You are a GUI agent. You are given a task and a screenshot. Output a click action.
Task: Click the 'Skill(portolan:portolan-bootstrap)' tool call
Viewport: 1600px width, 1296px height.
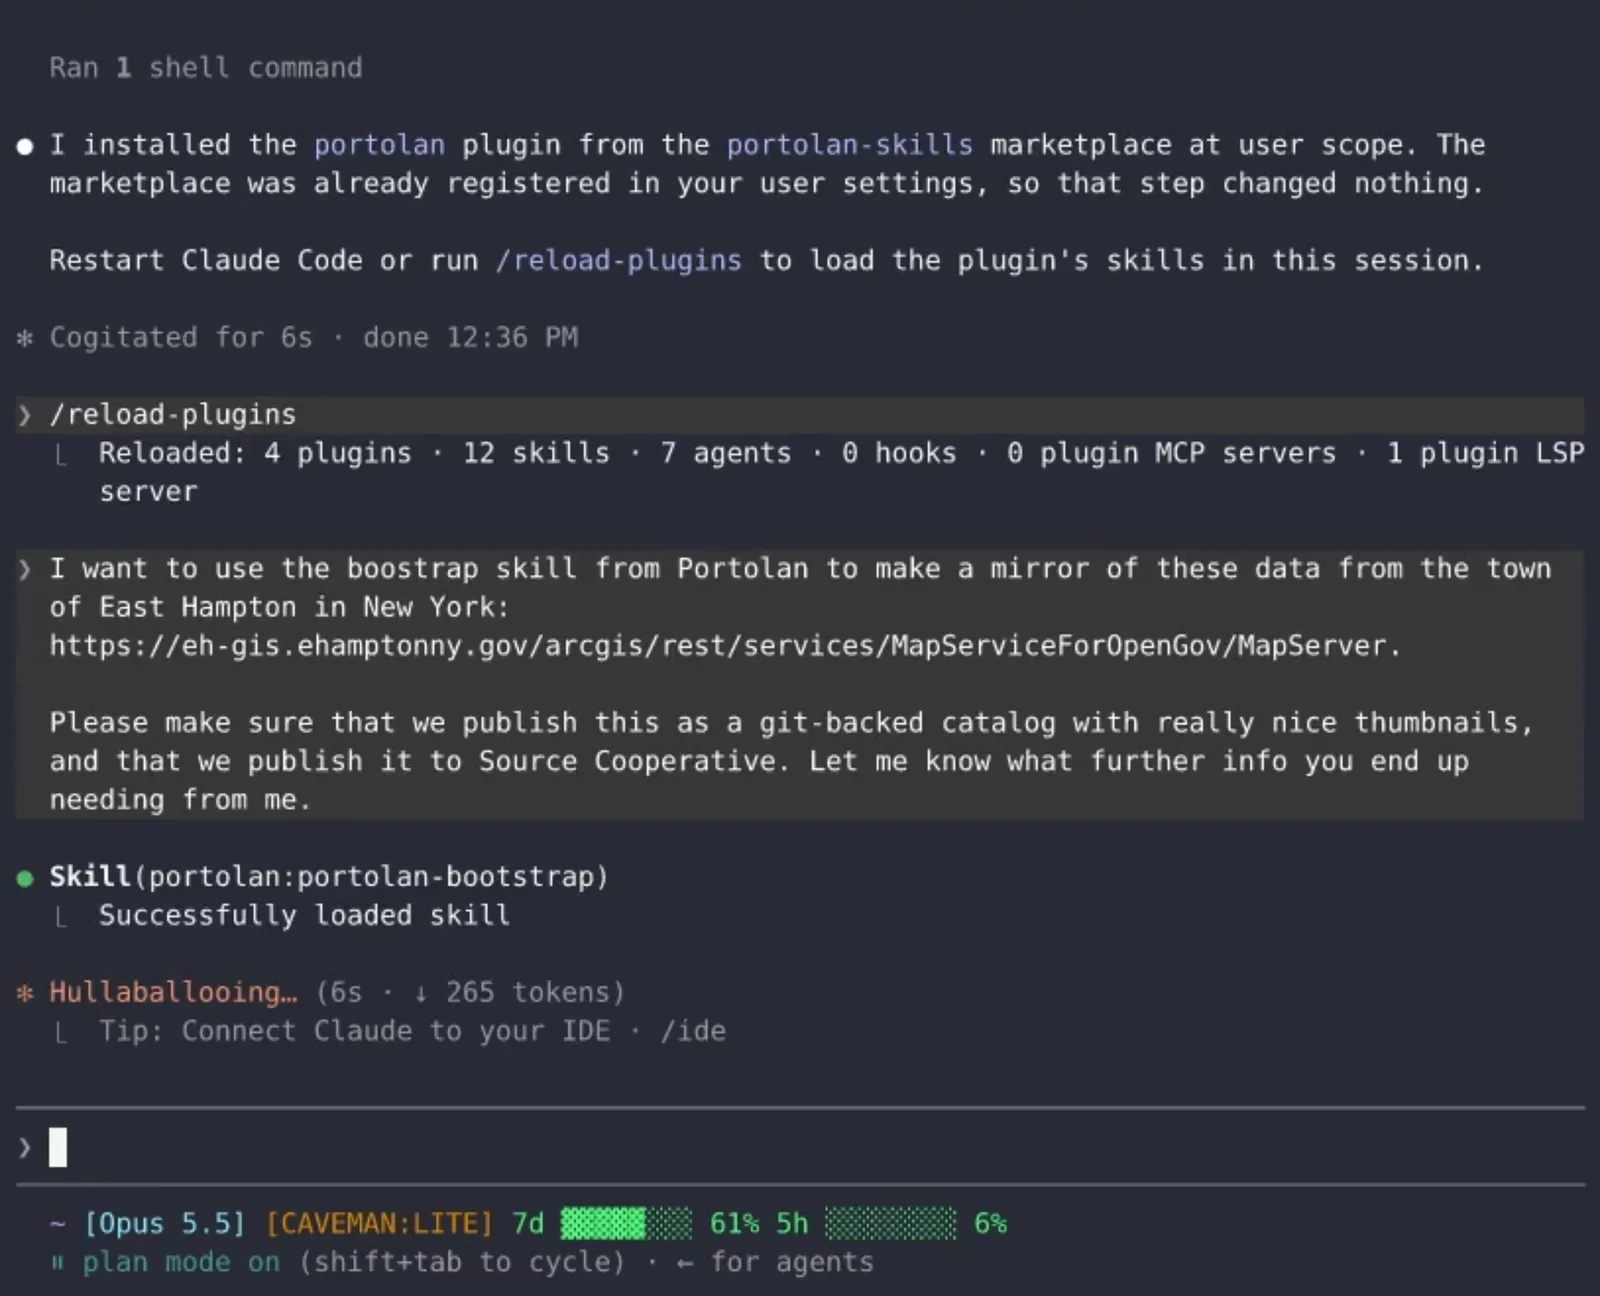click(x=329, y=877)
